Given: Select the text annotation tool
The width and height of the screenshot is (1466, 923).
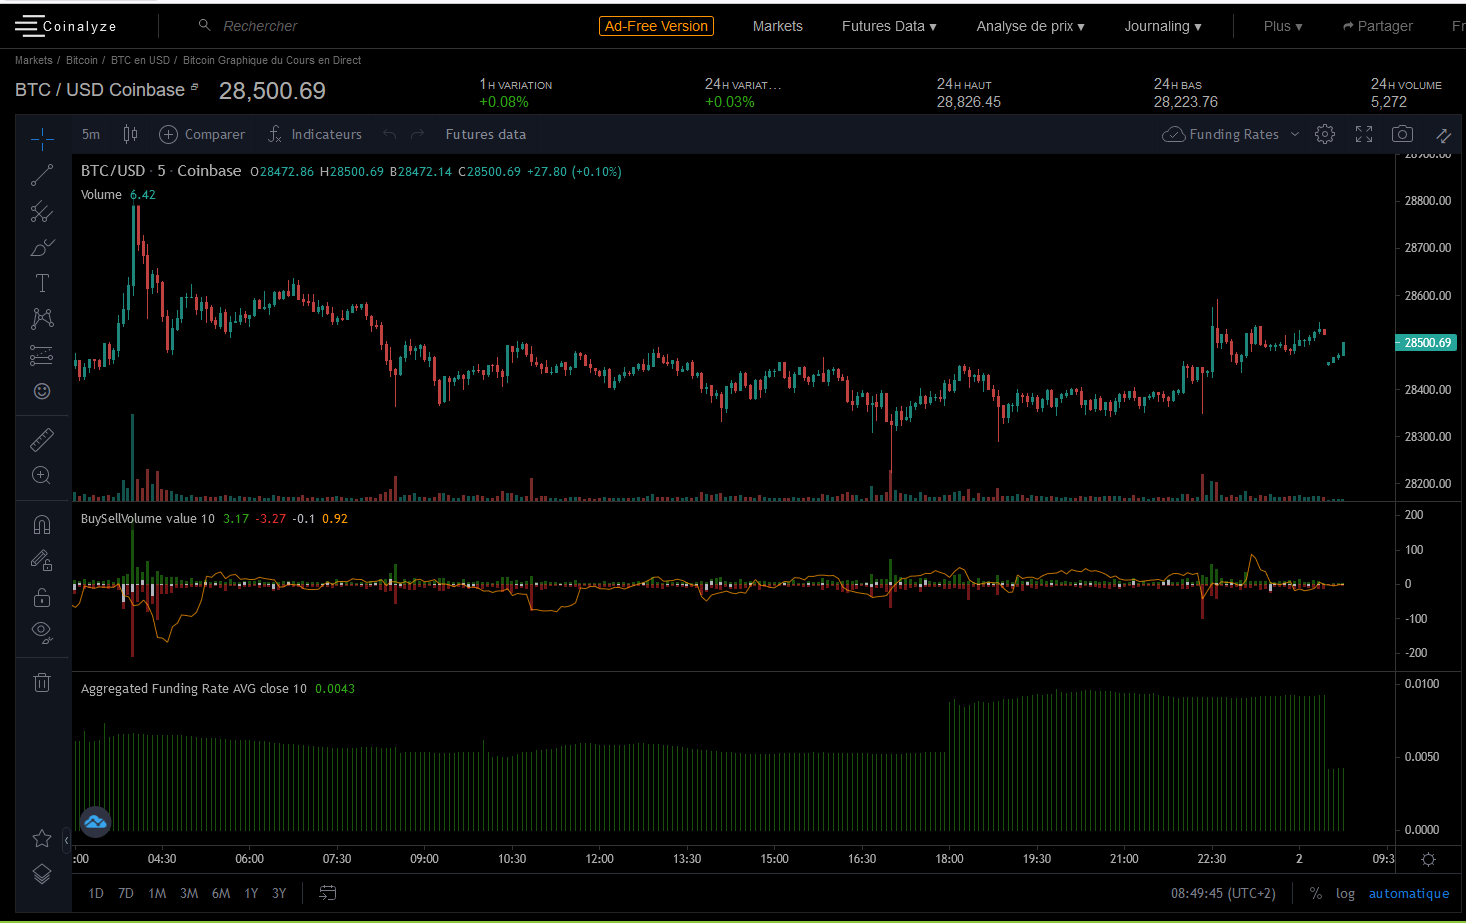Looking at the screenshot, I should point(42,283).
